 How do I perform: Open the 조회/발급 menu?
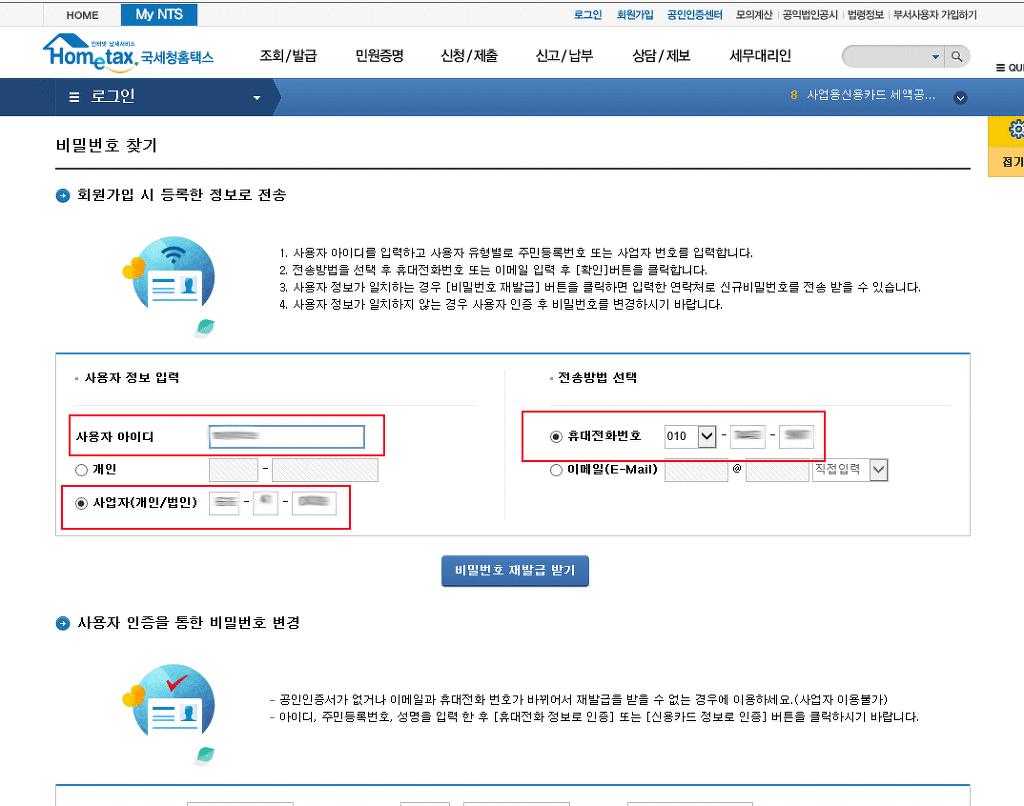click(288, 56)
